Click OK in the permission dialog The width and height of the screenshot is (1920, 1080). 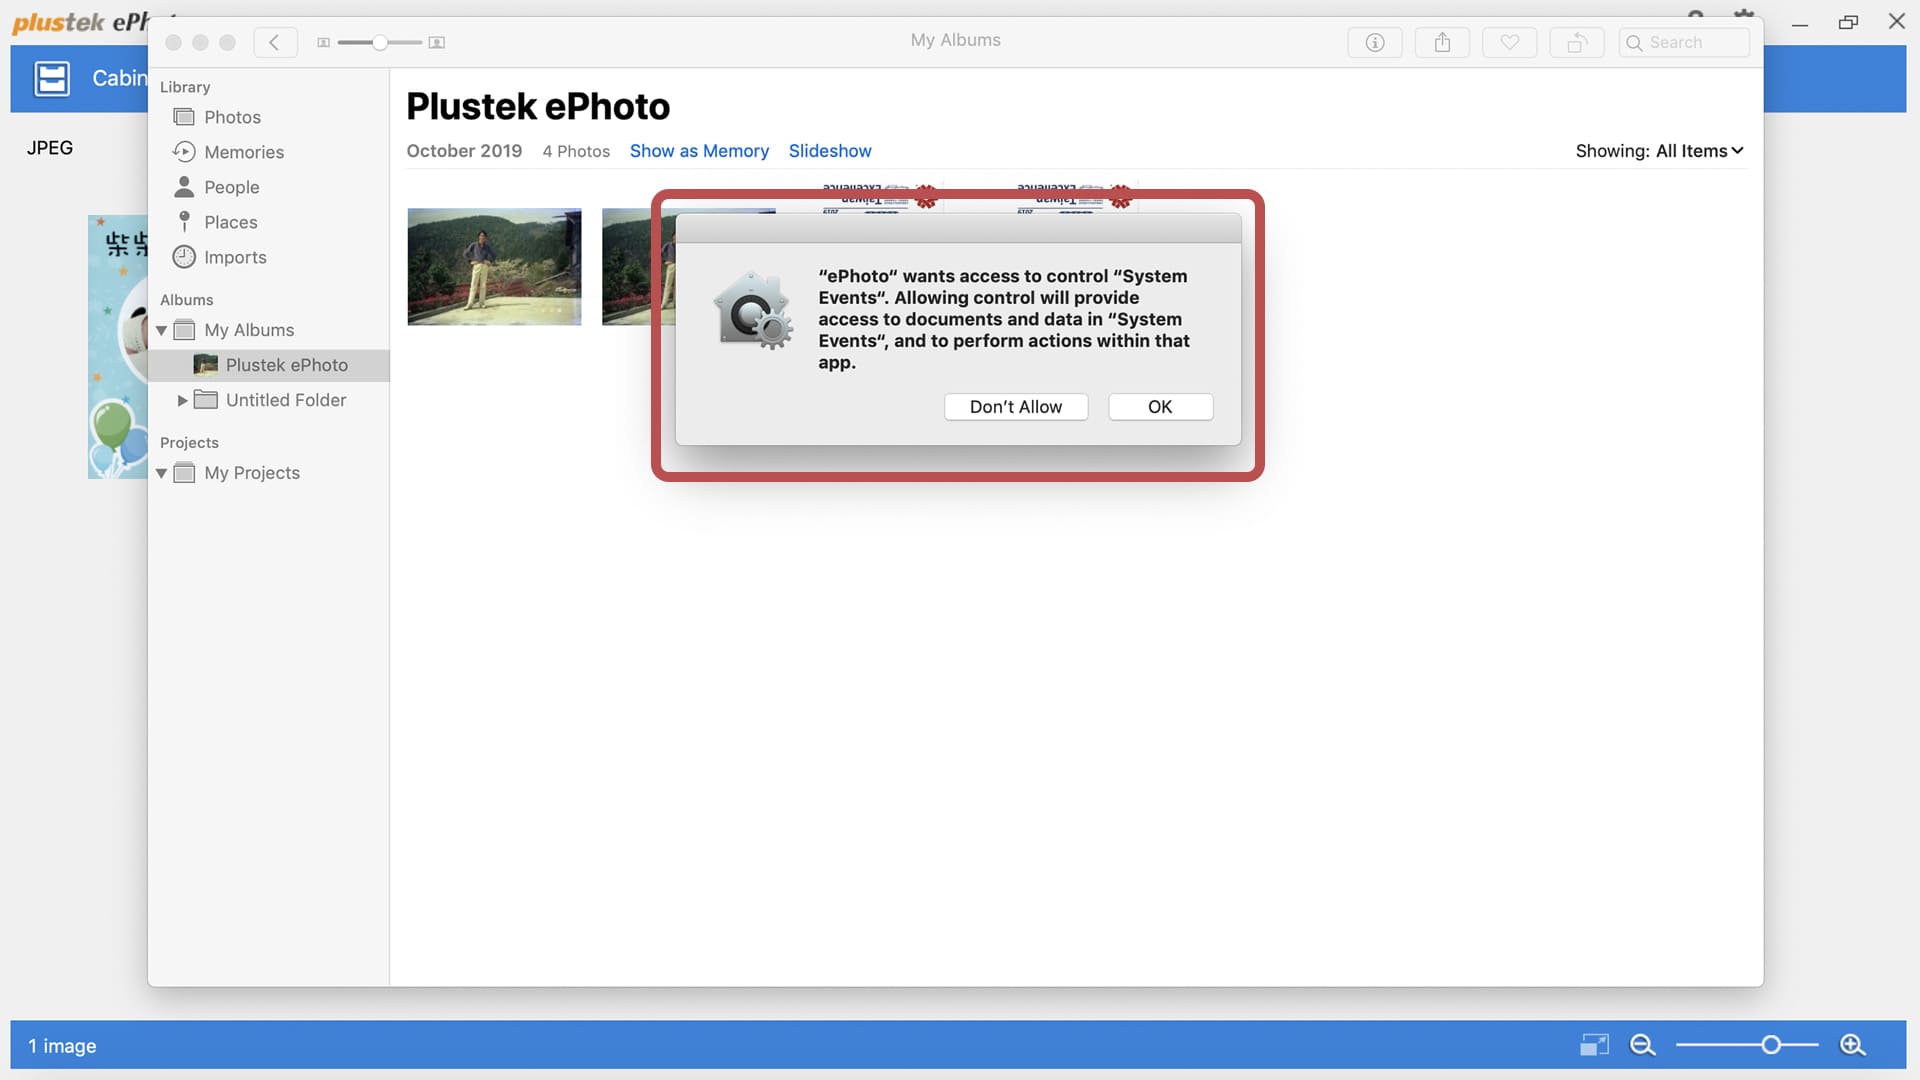coord(1160,407)
